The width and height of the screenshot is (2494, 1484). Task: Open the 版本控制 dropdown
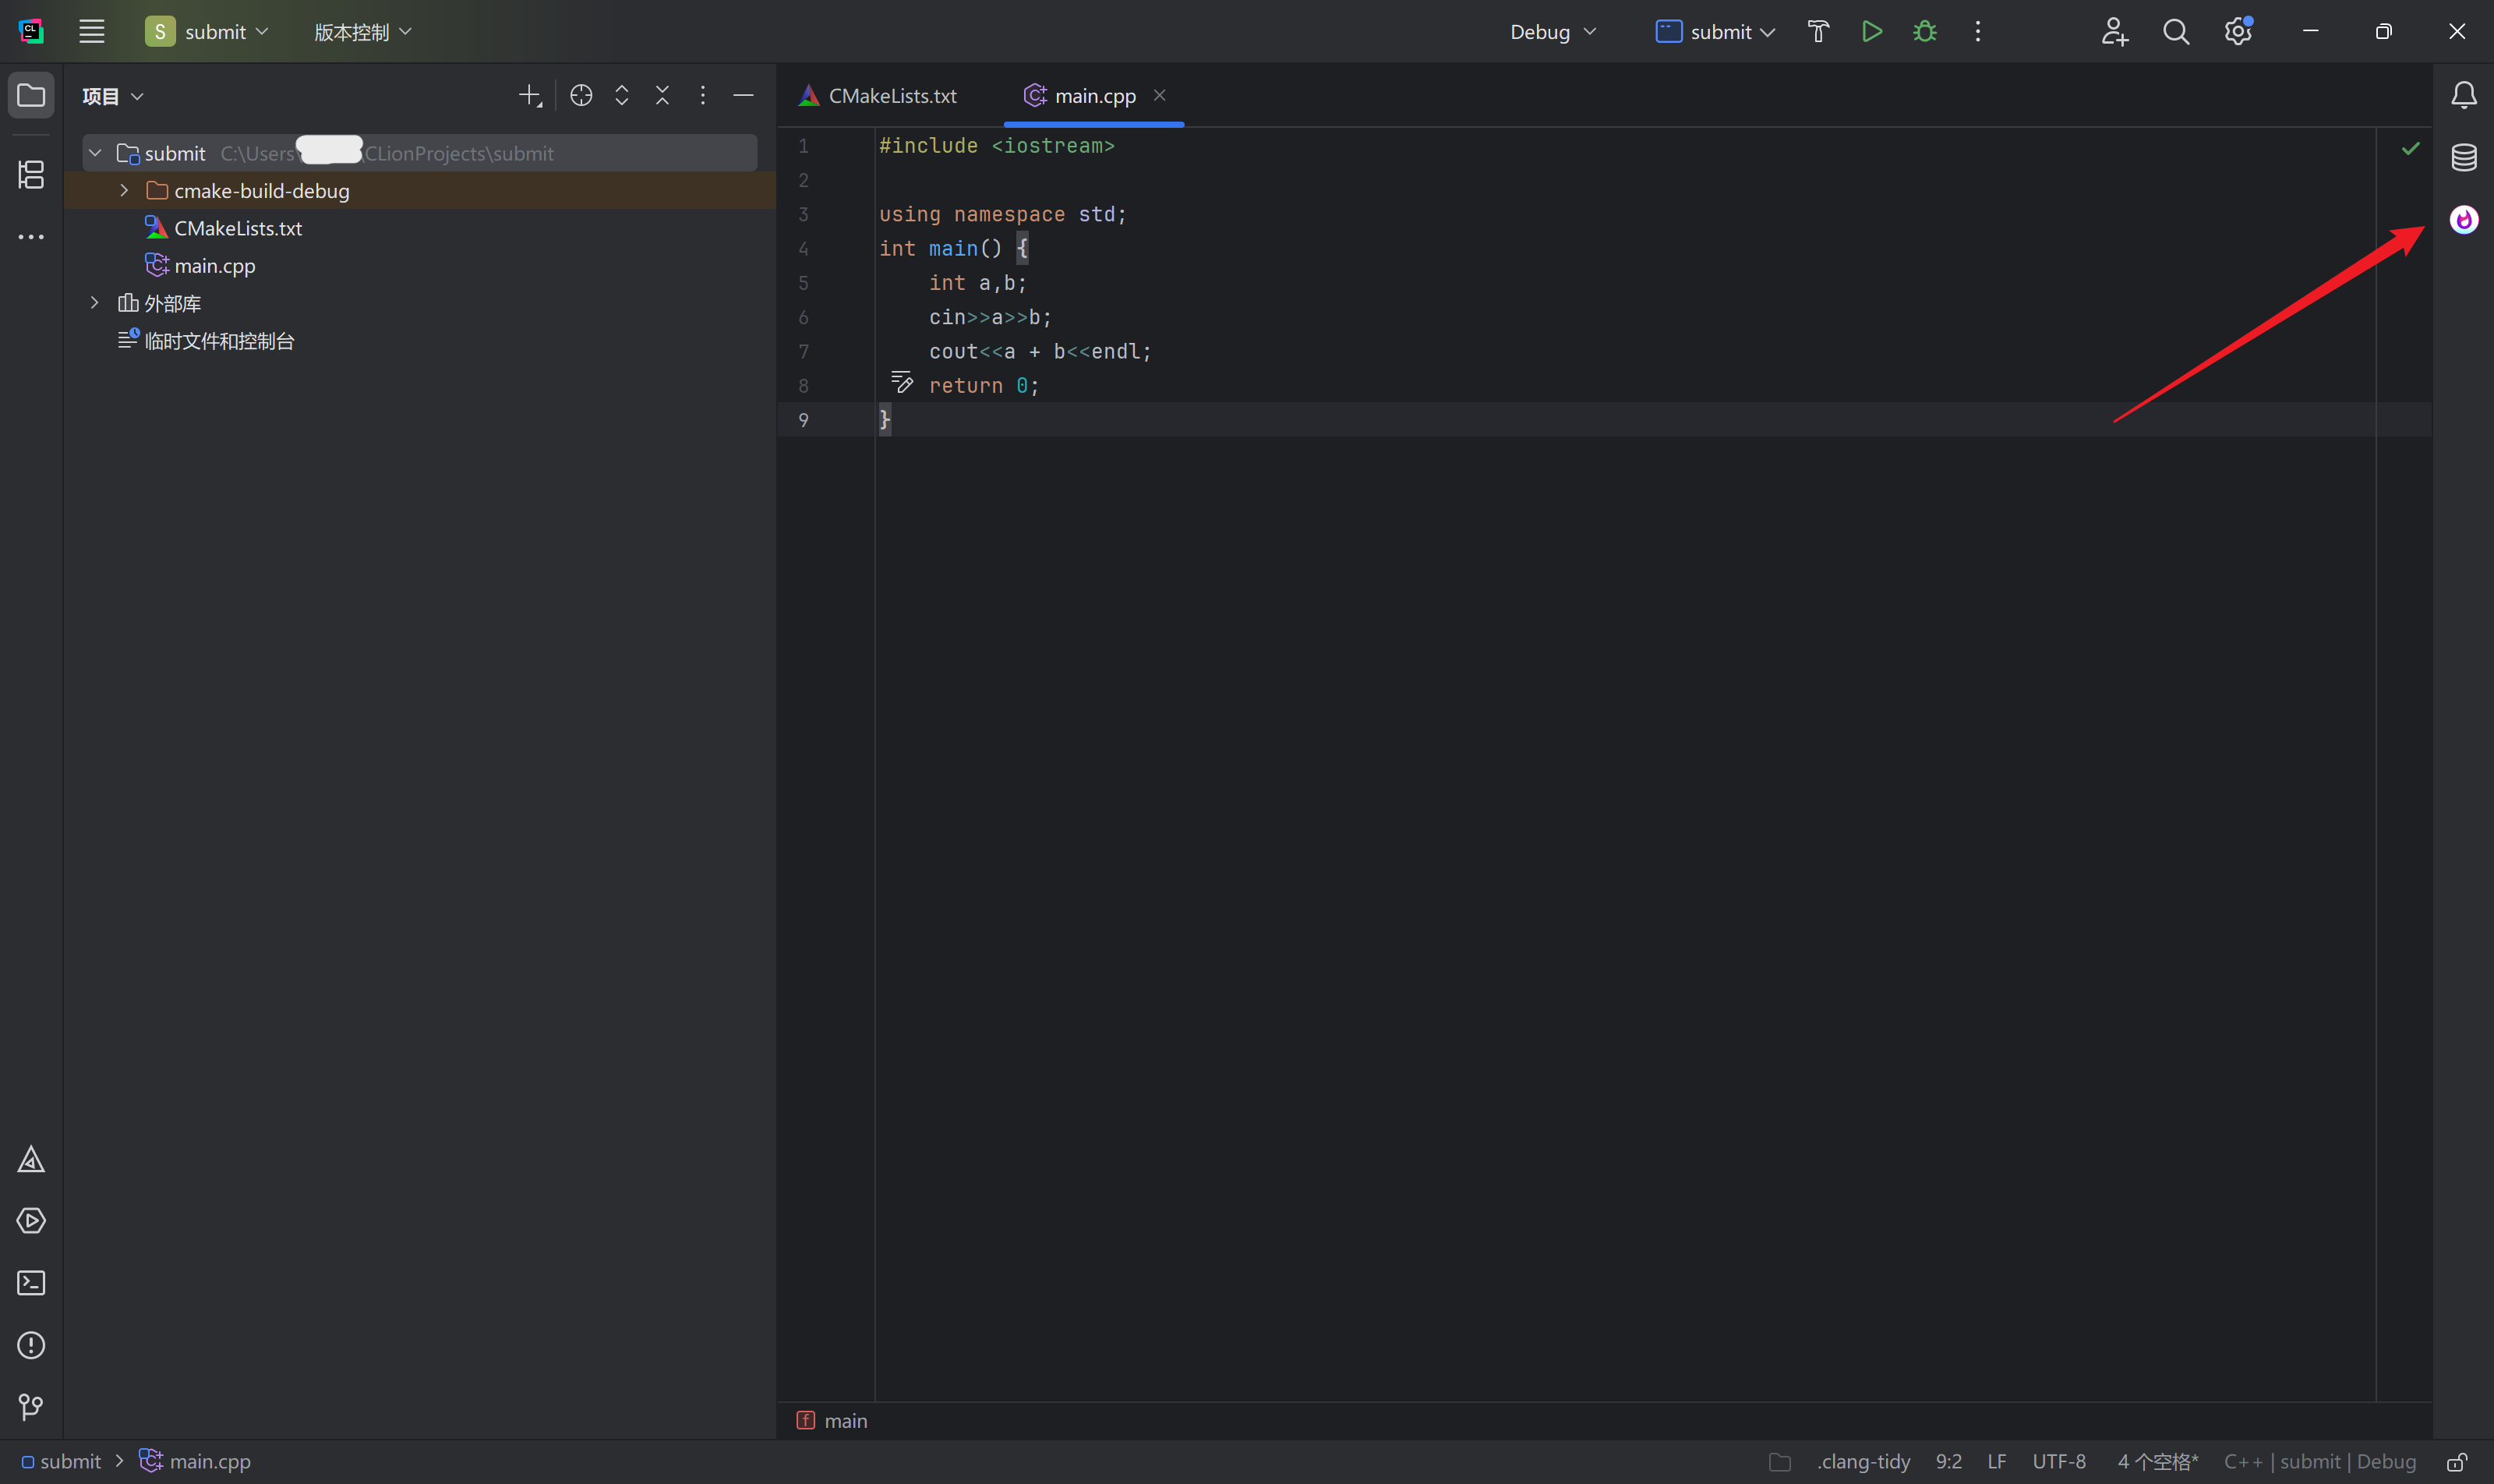[362, 31]
